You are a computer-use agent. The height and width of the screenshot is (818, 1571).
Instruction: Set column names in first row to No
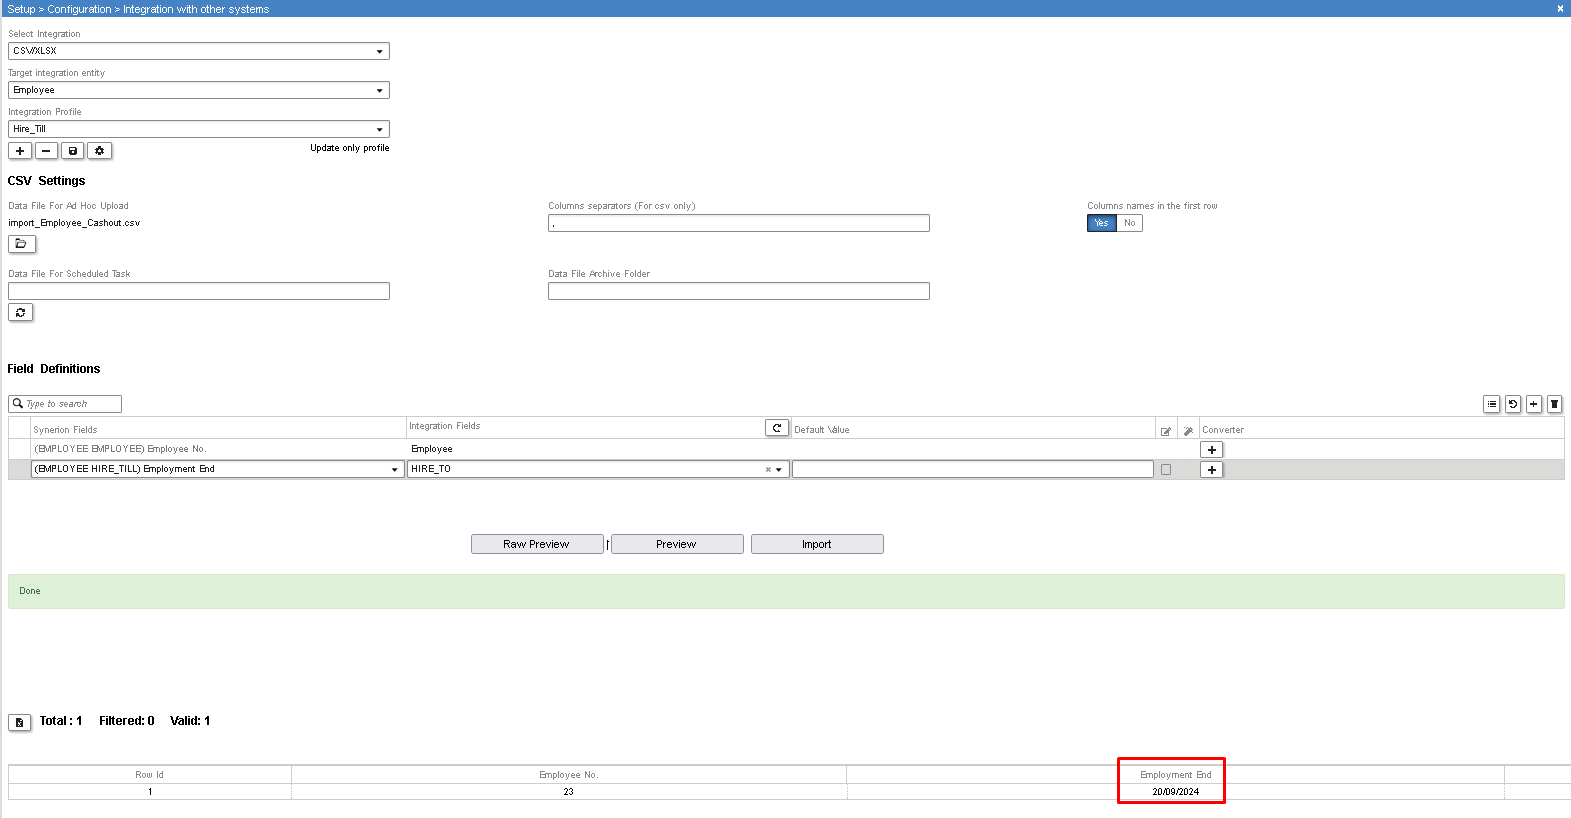point(1129,223)
